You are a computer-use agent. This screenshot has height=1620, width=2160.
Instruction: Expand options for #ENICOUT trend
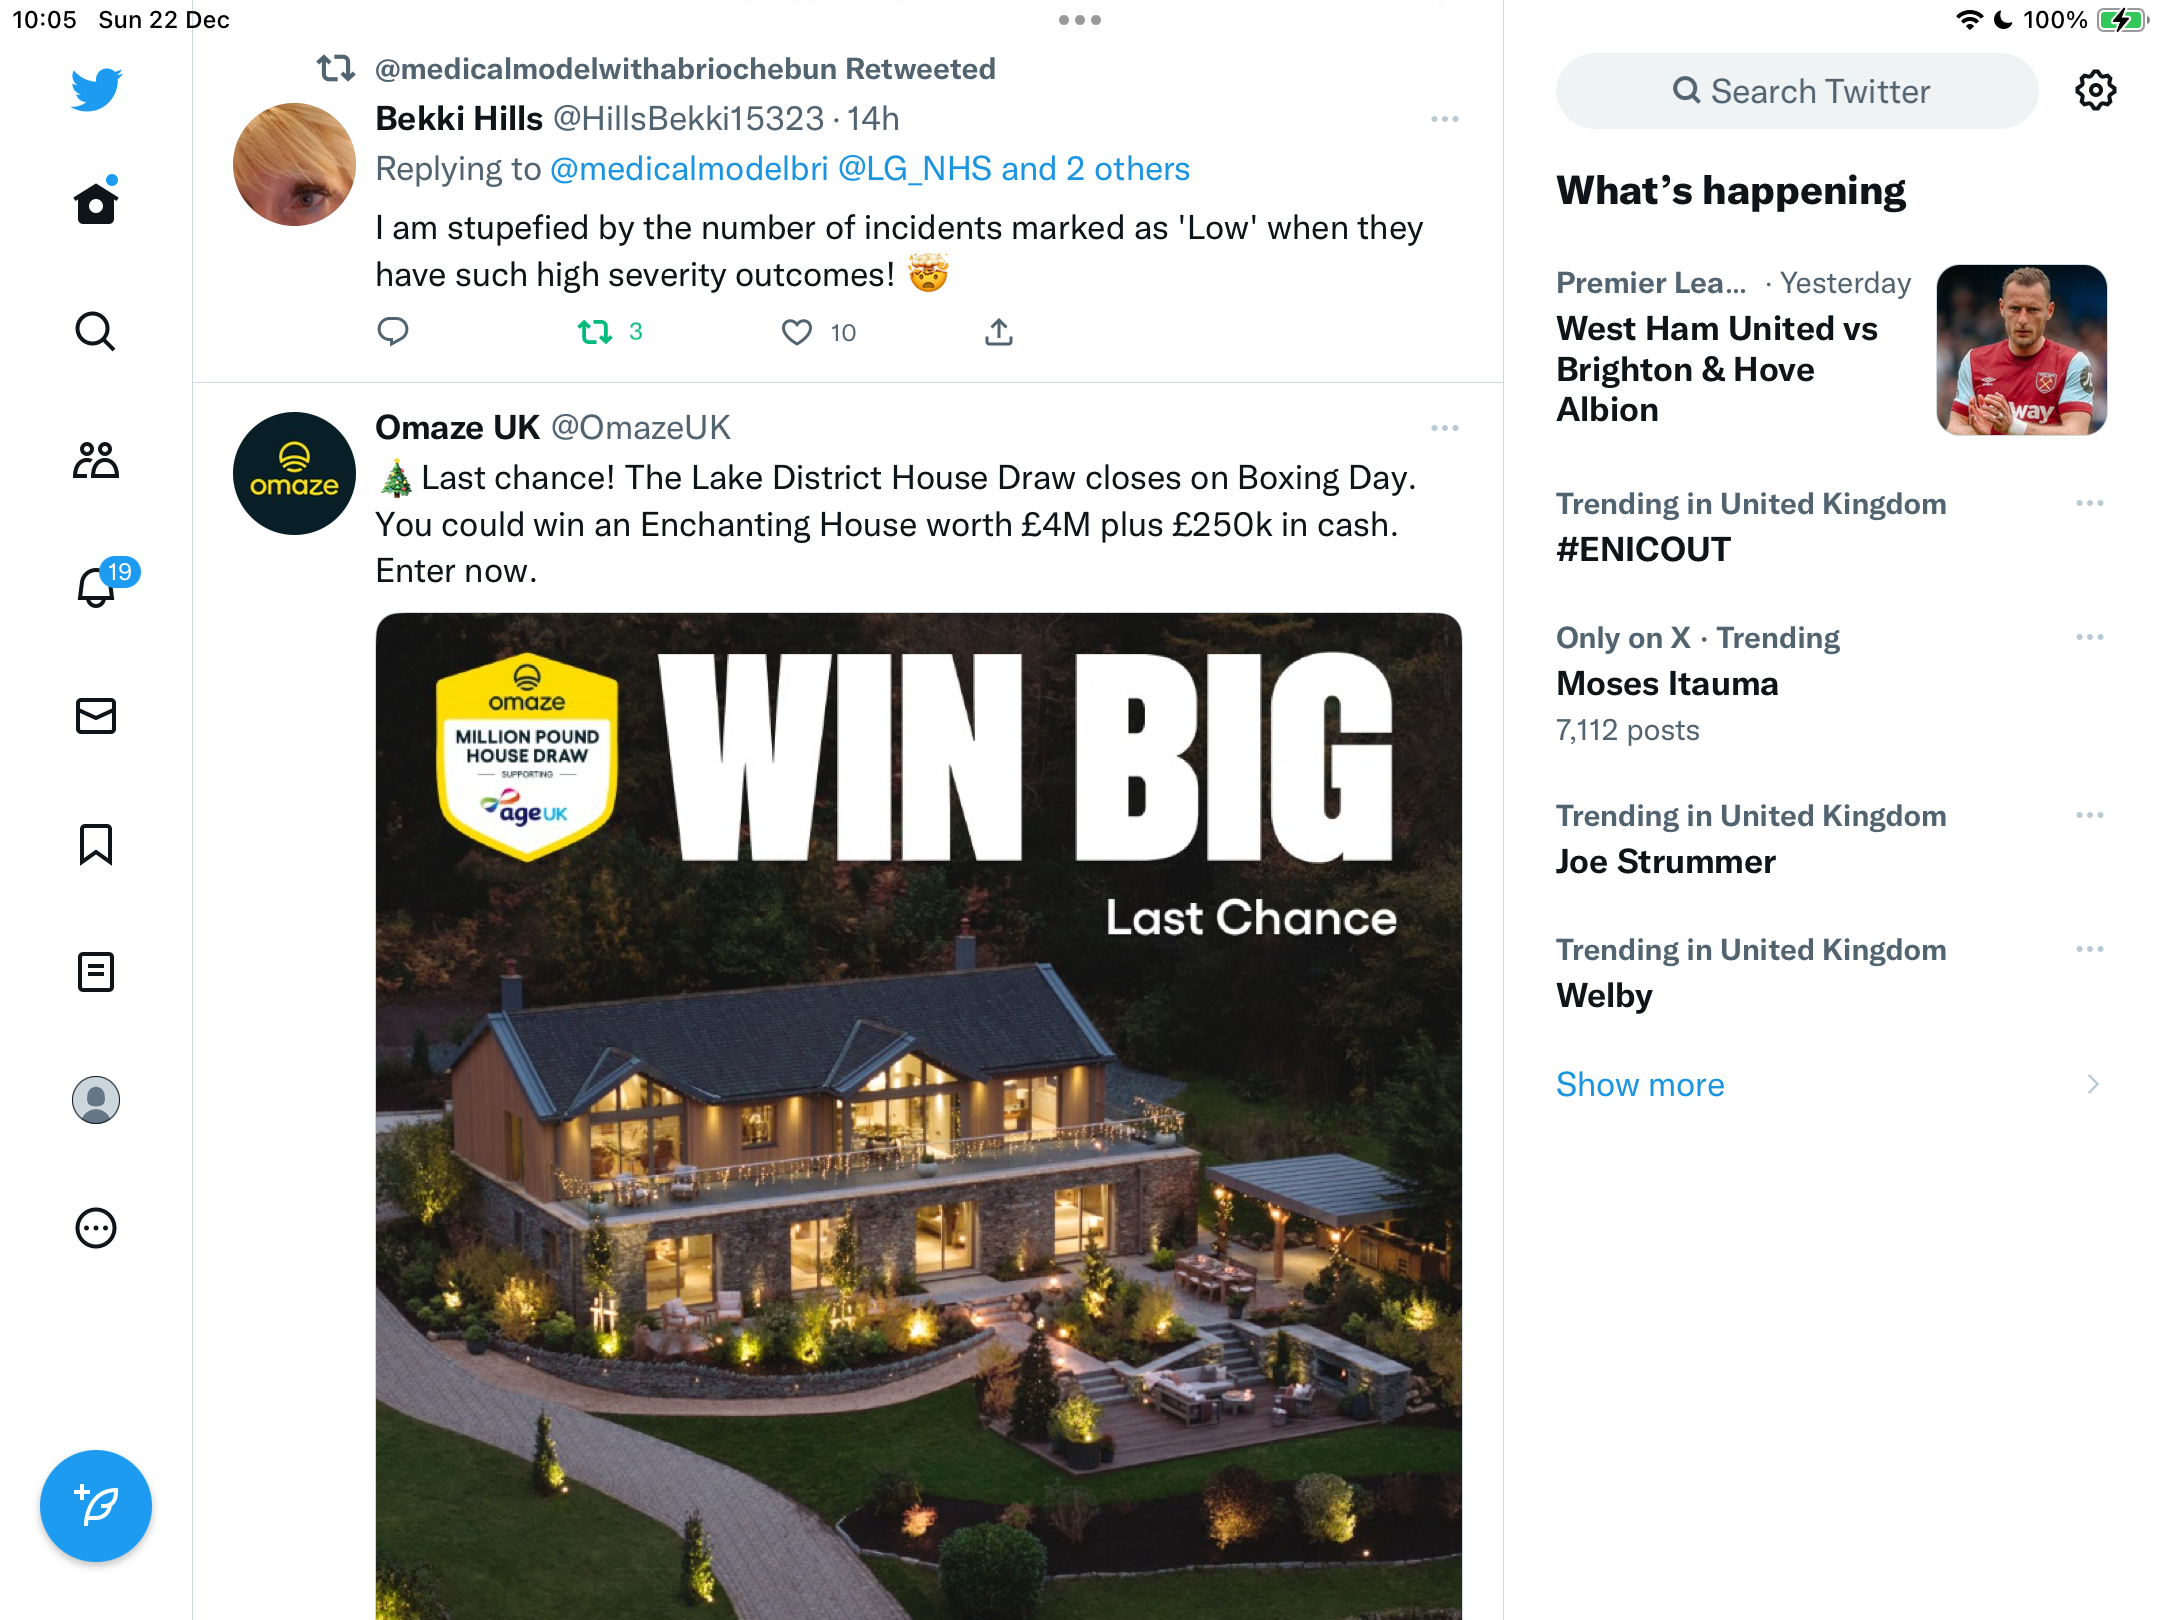tap(2090, 503)
